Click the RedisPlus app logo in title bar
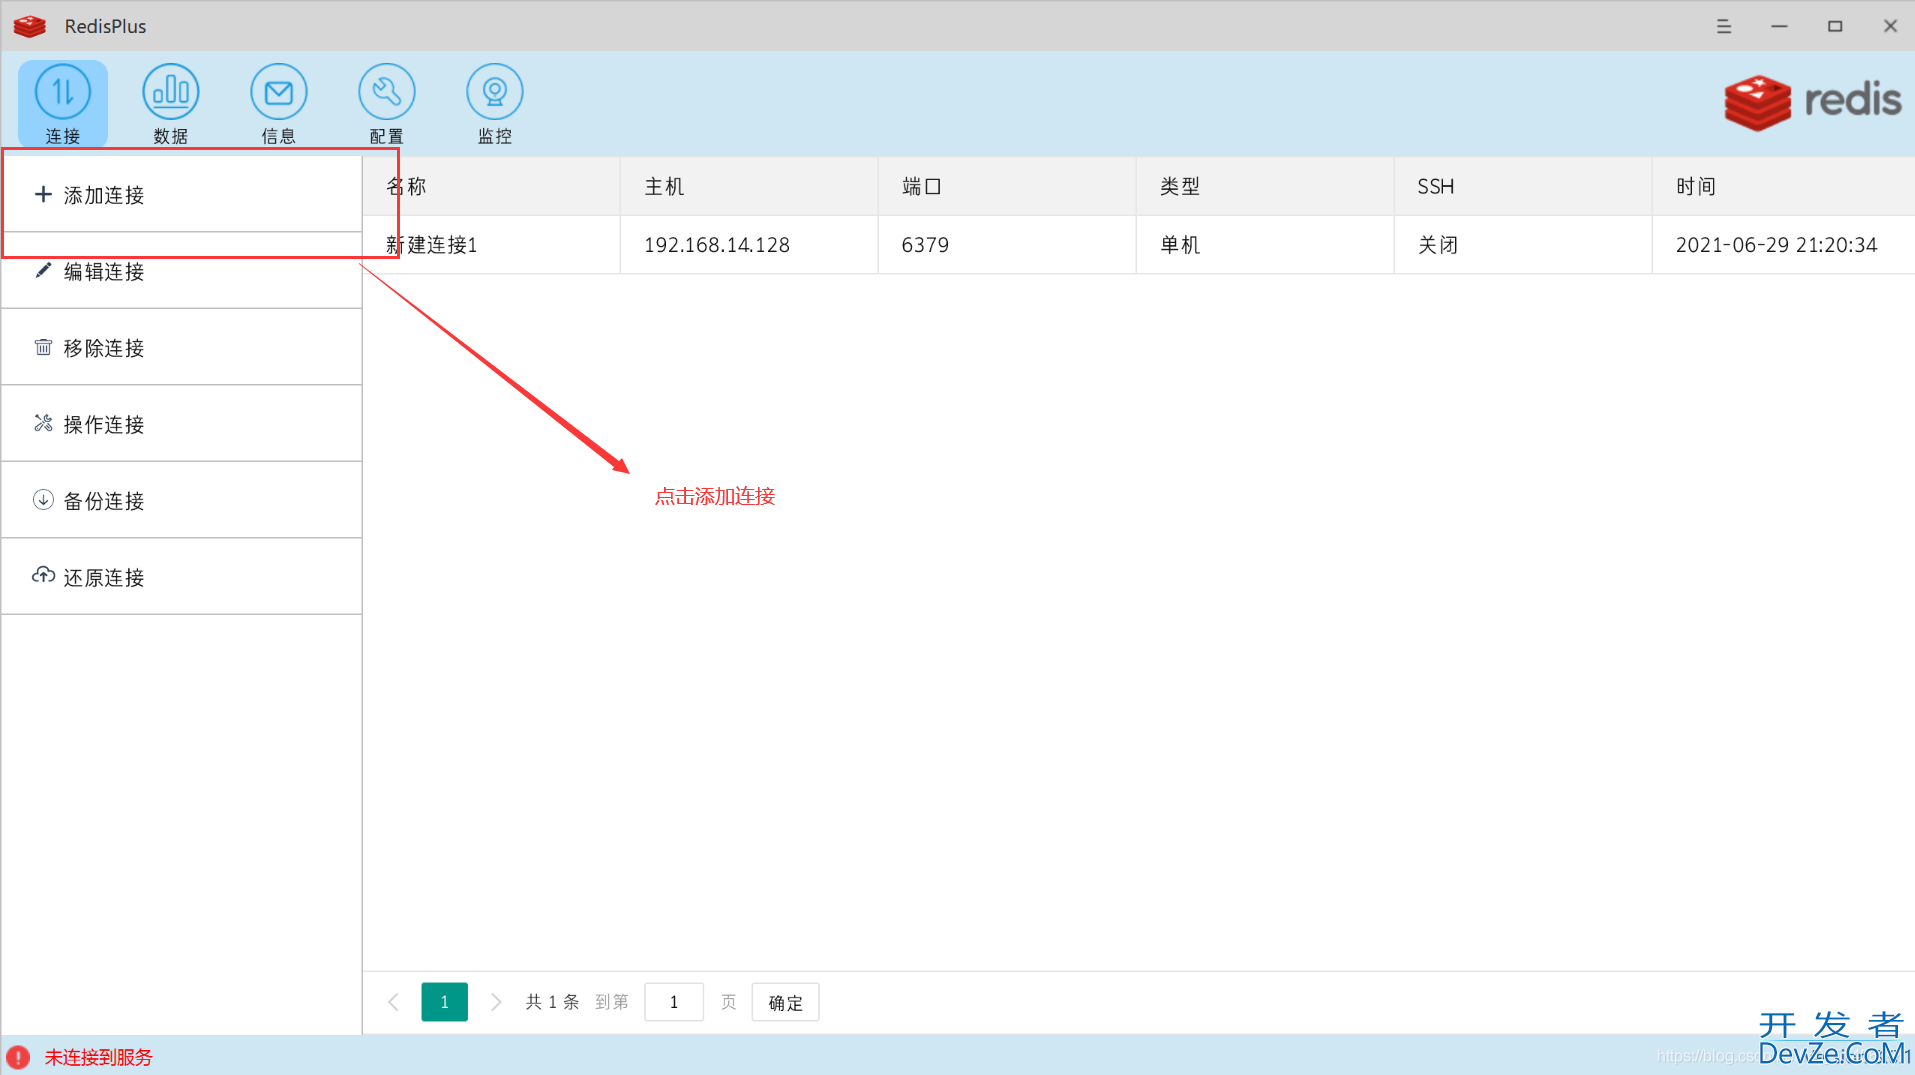1915x1075 pixels. click(30, 26)
